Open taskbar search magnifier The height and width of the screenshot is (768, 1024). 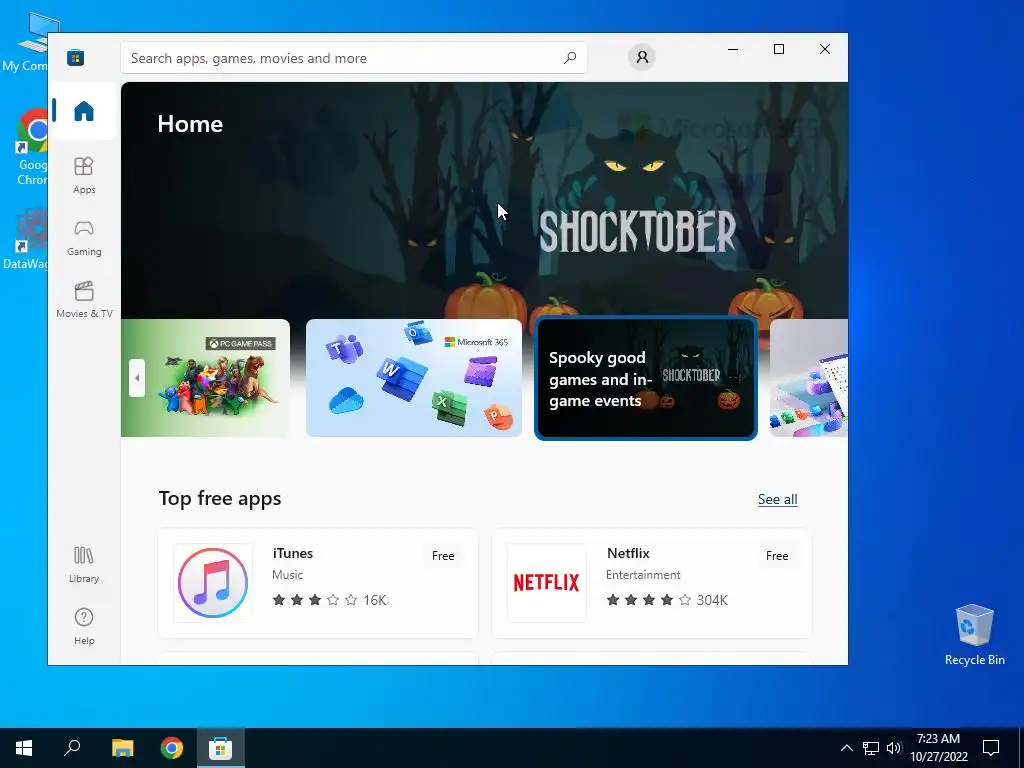[72, 748]
